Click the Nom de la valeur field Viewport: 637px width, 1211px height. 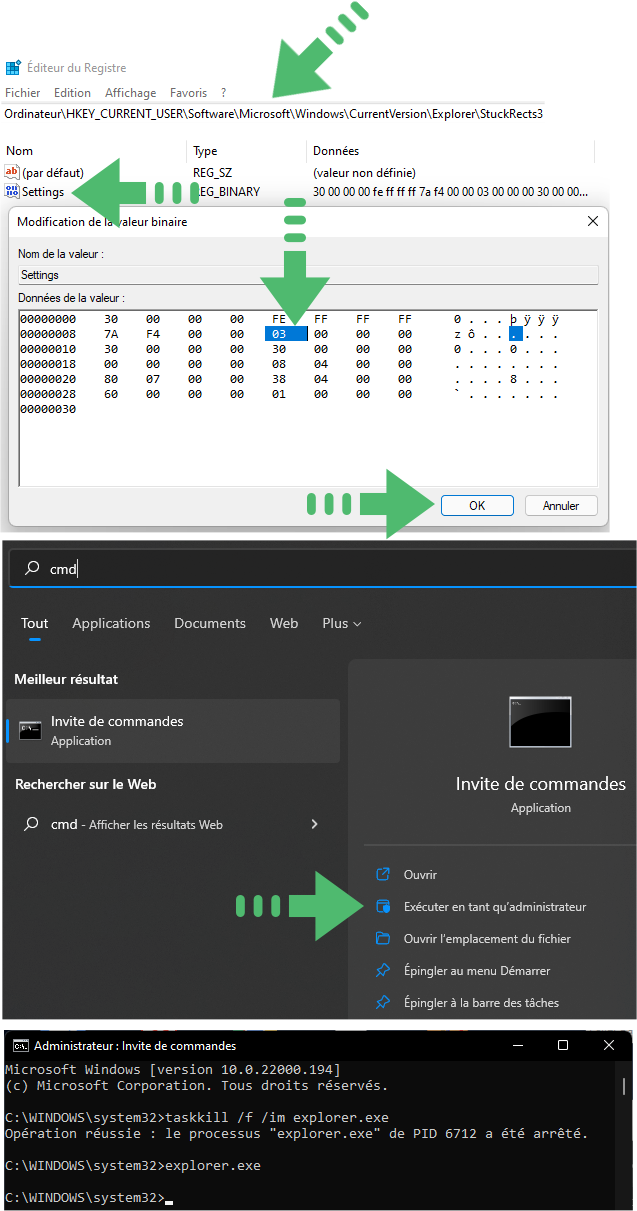[308, 275]
